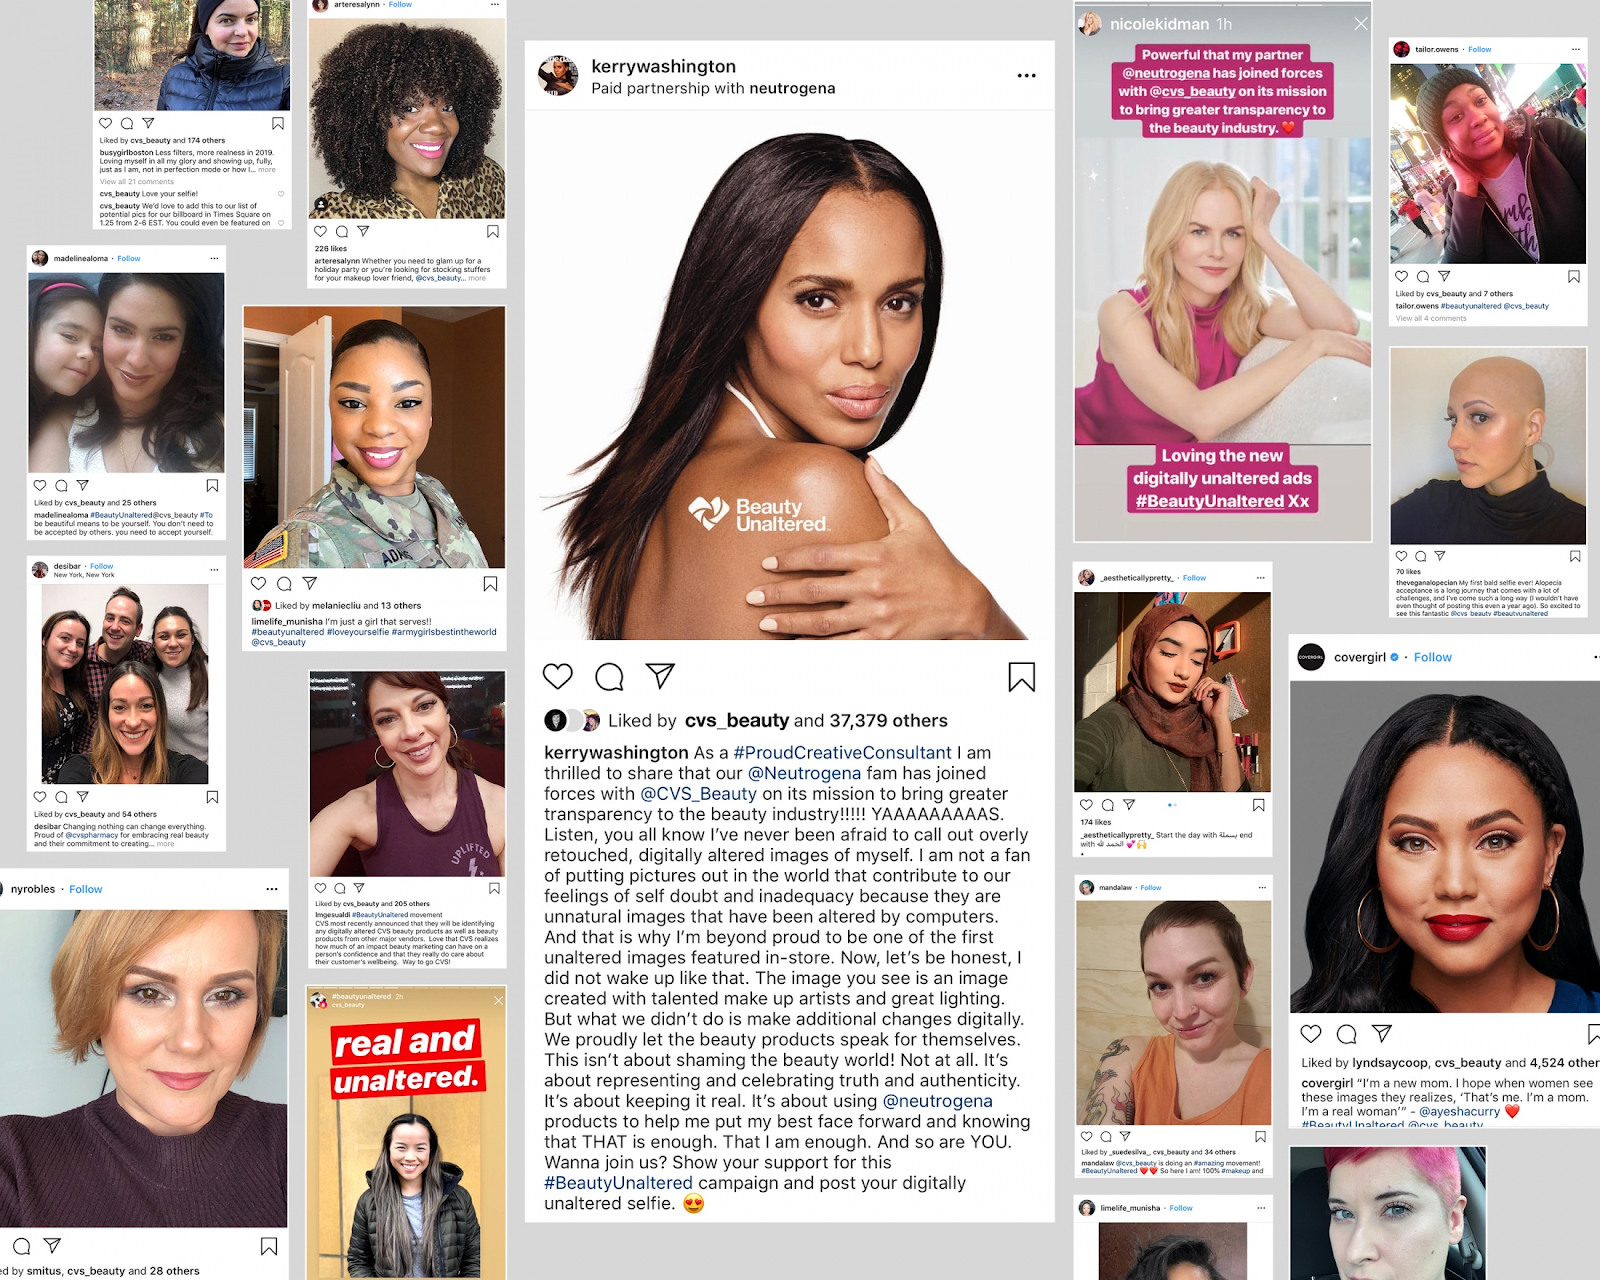Save the limelife_munisha soldier selfie post

click(x=490, y=584)
